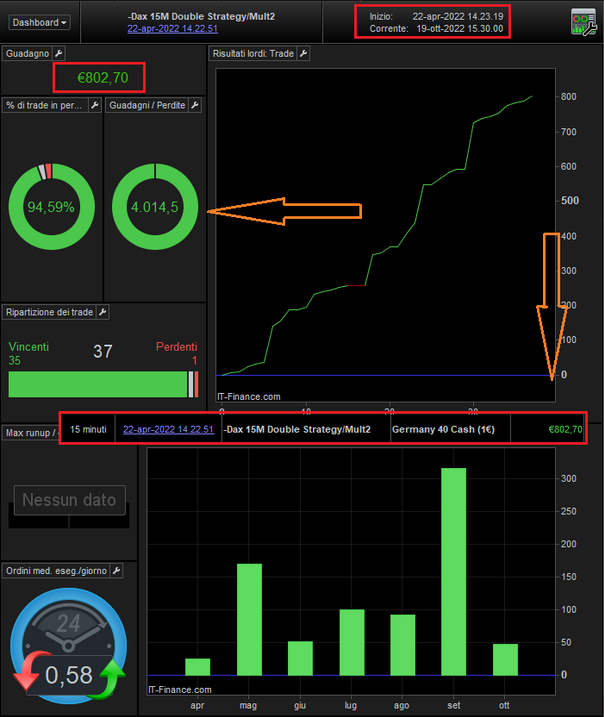The width and height of the screenshot is (604, 717).
Task: Click wrench icon next to Guadagni / Perdite
Action: (x=195, y=105)
